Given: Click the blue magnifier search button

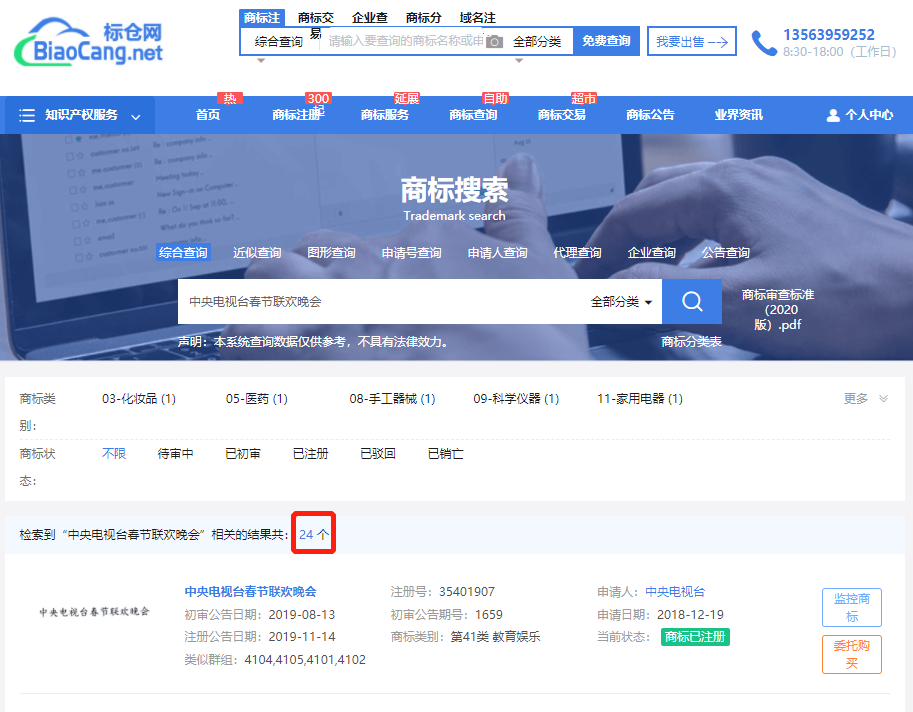Looking at the screenshot, I should [692, 302].
